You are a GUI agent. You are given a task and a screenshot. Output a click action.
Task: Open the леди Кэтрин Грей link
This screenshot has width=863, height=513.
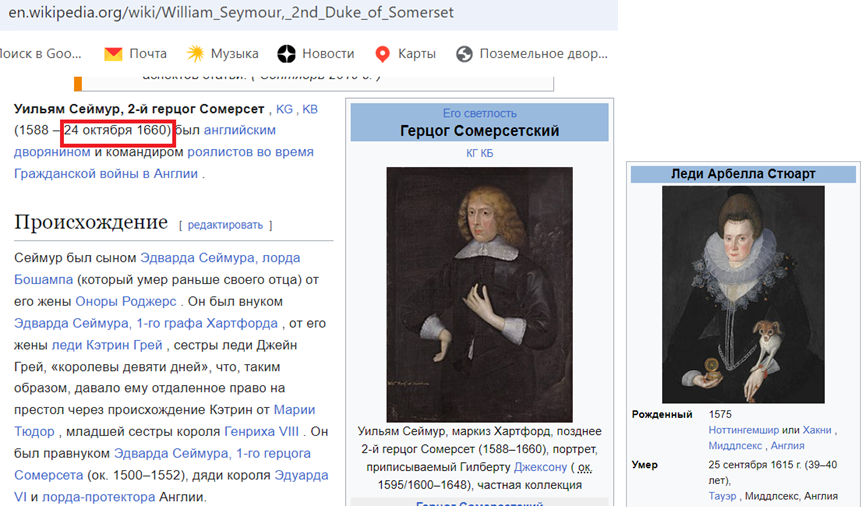coord(96,344)
